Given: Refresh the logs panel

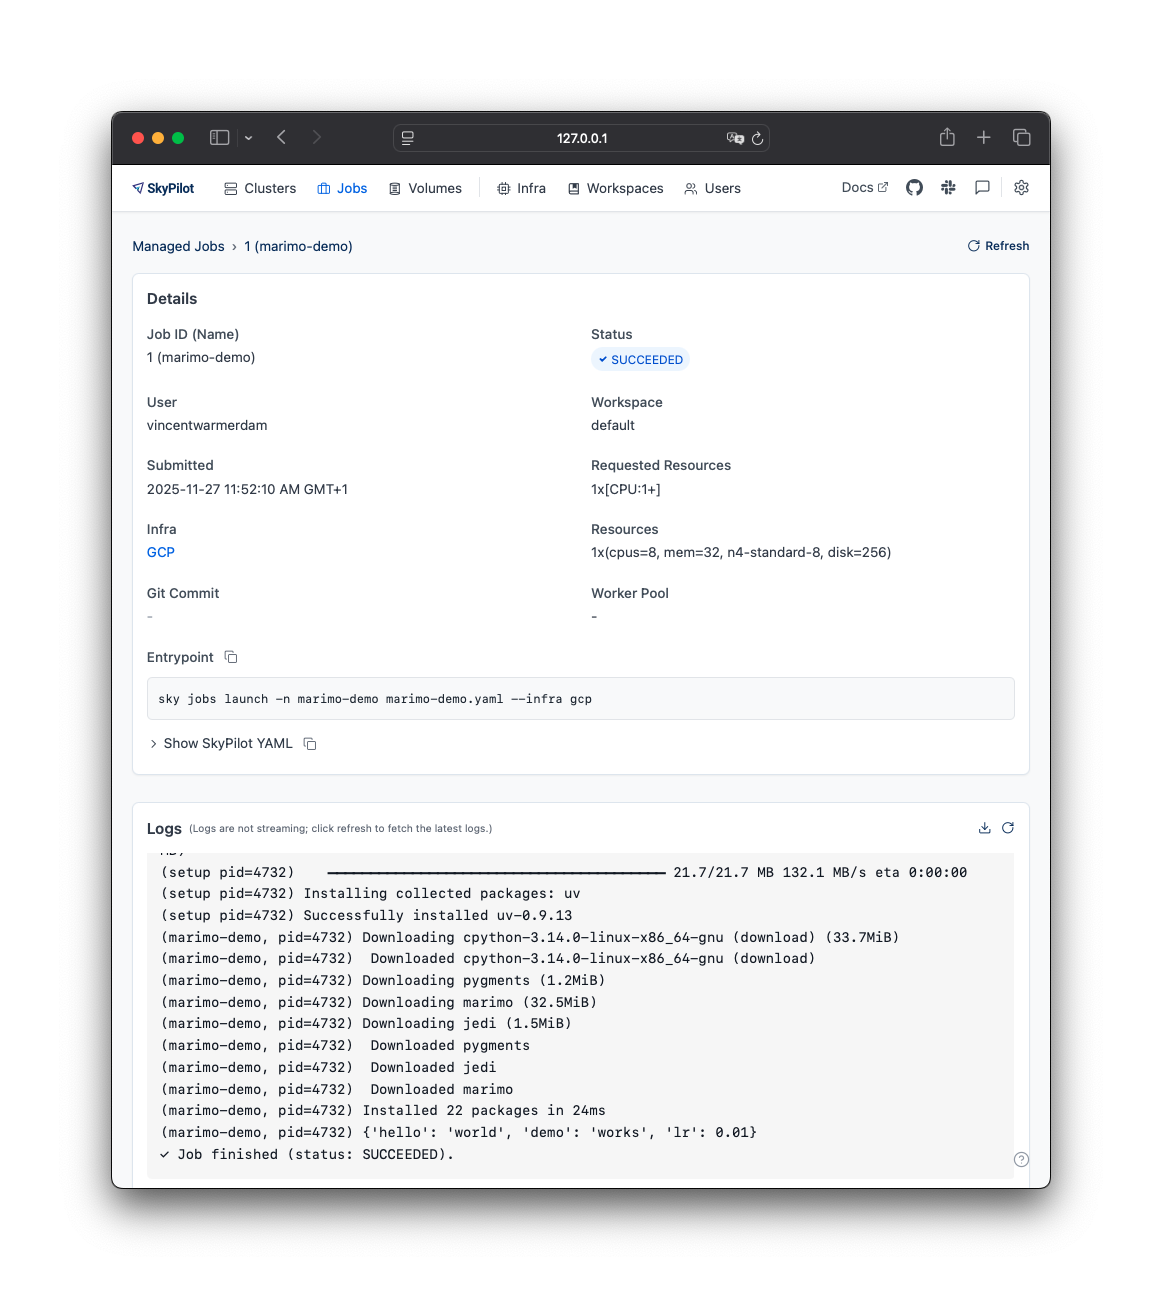Looking at the screenshot, I should (1008, 828).
